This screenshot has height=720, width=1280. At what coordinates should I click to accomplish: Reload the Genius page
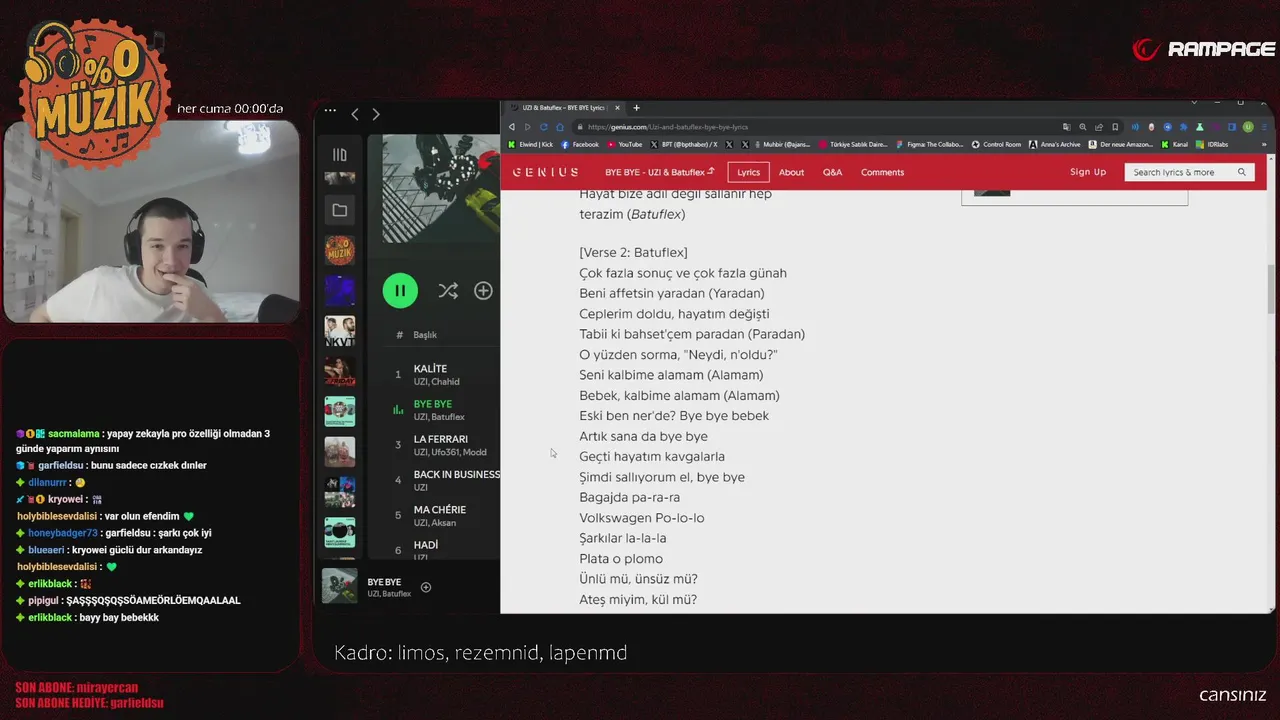pos(544,127)
